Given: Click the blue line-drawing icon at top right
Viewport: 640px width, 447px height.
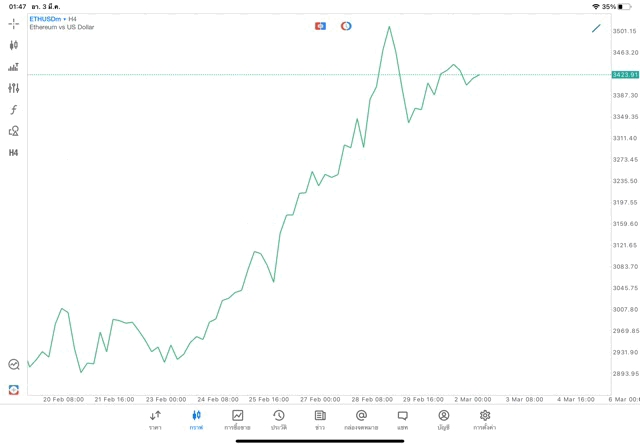Looking at the screenshot, I should pos(596,28).
